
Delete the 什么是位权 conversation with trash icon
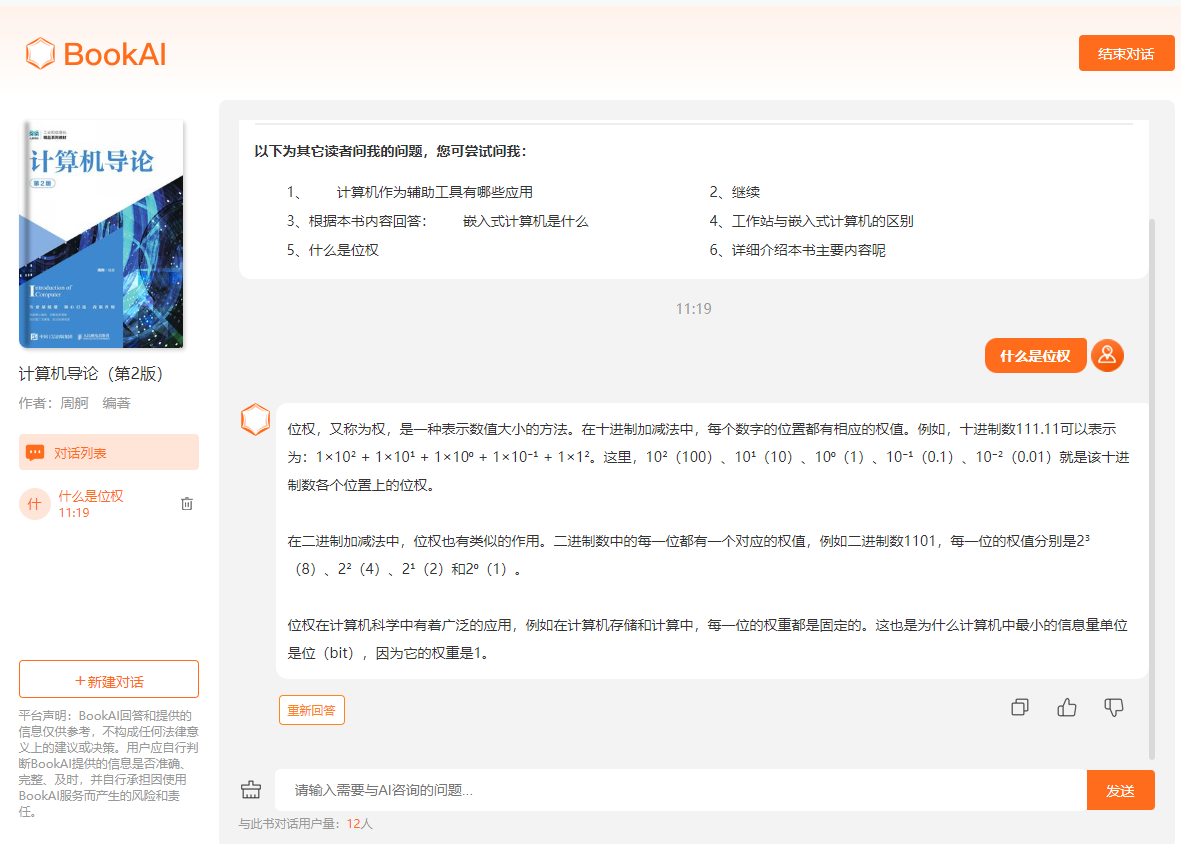[187, 504]
